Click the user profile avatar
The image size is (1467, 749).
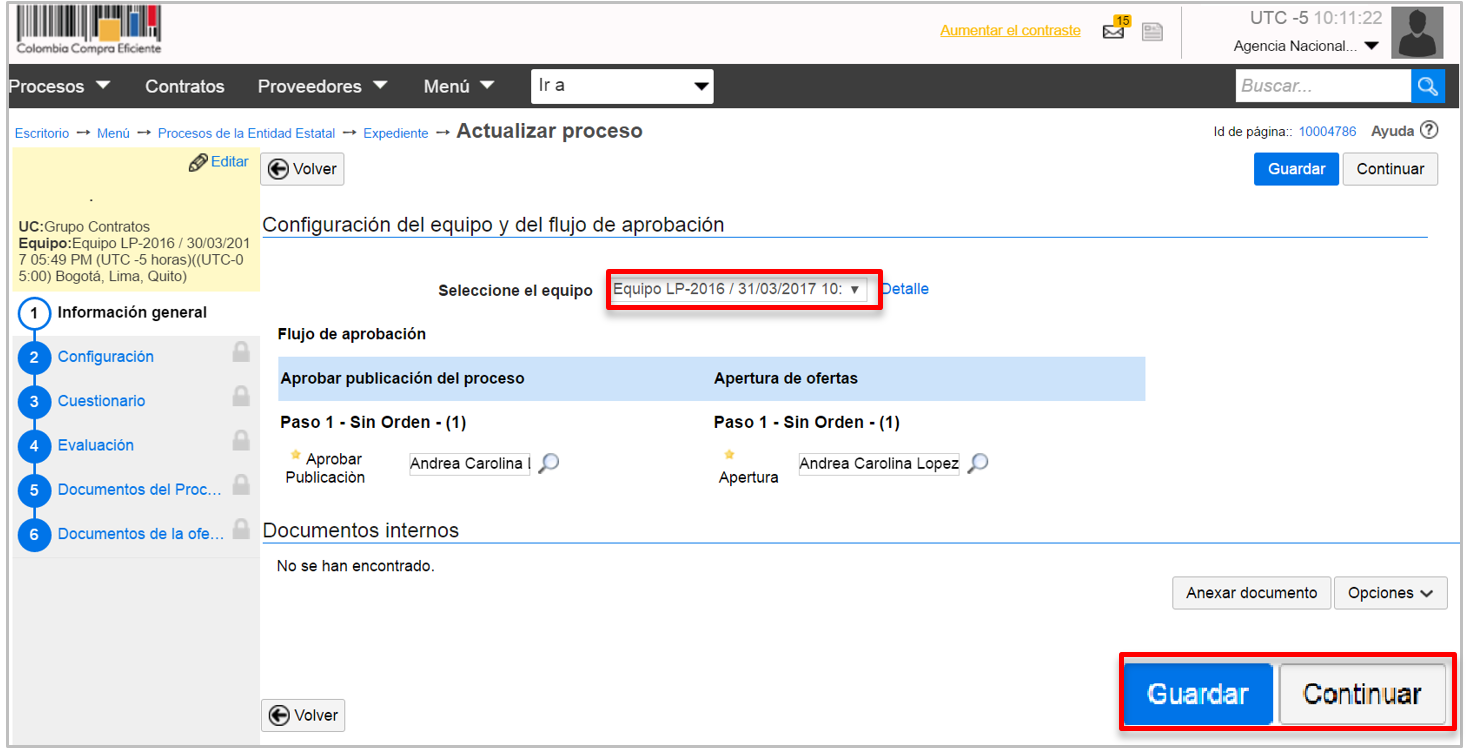click(x=1417, y=33)
